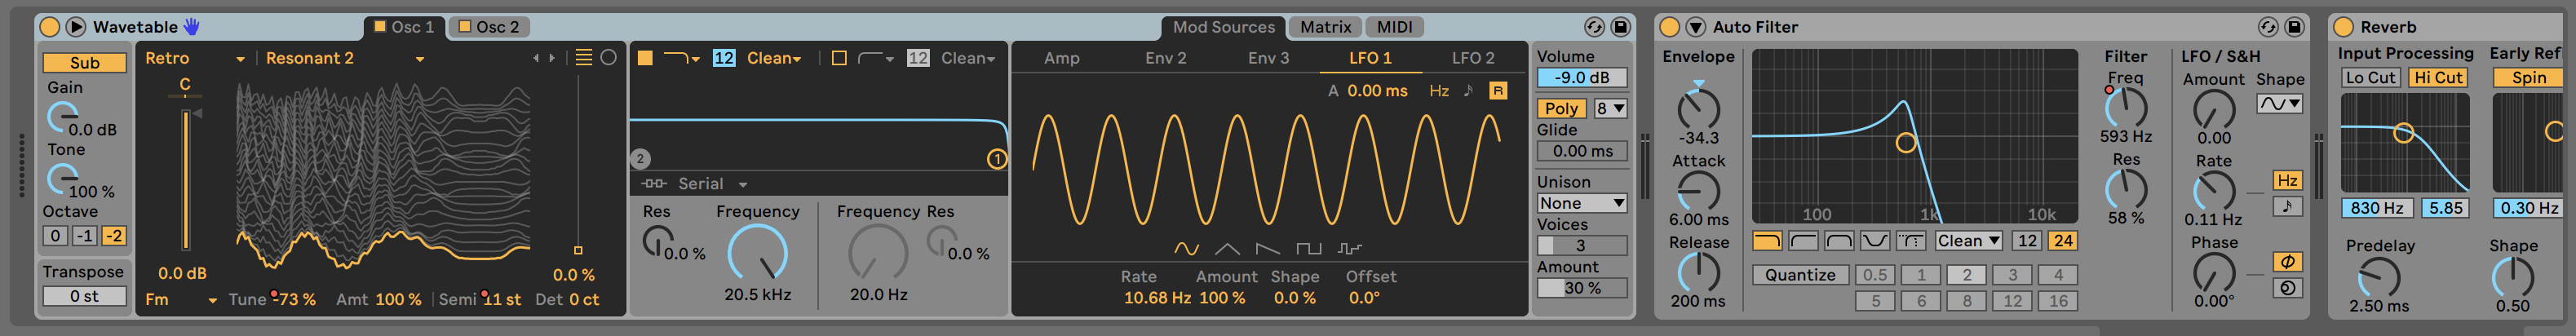The height and width of the screenshot is (336, 2576).
Task: Click the Wavetable save preset disk icon
Action: (1621, 27)
